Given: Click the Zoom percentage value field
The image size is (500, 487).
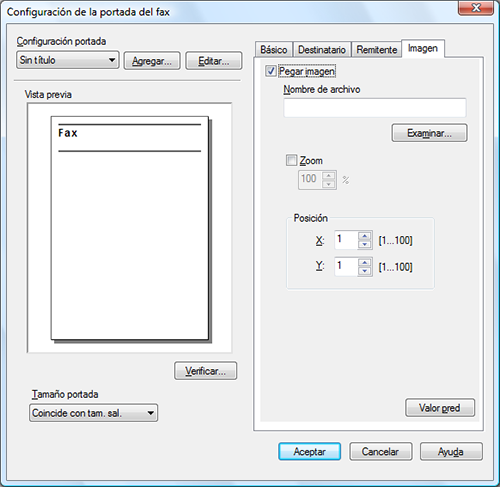Looking at the screenshot, I should [310, 180].
